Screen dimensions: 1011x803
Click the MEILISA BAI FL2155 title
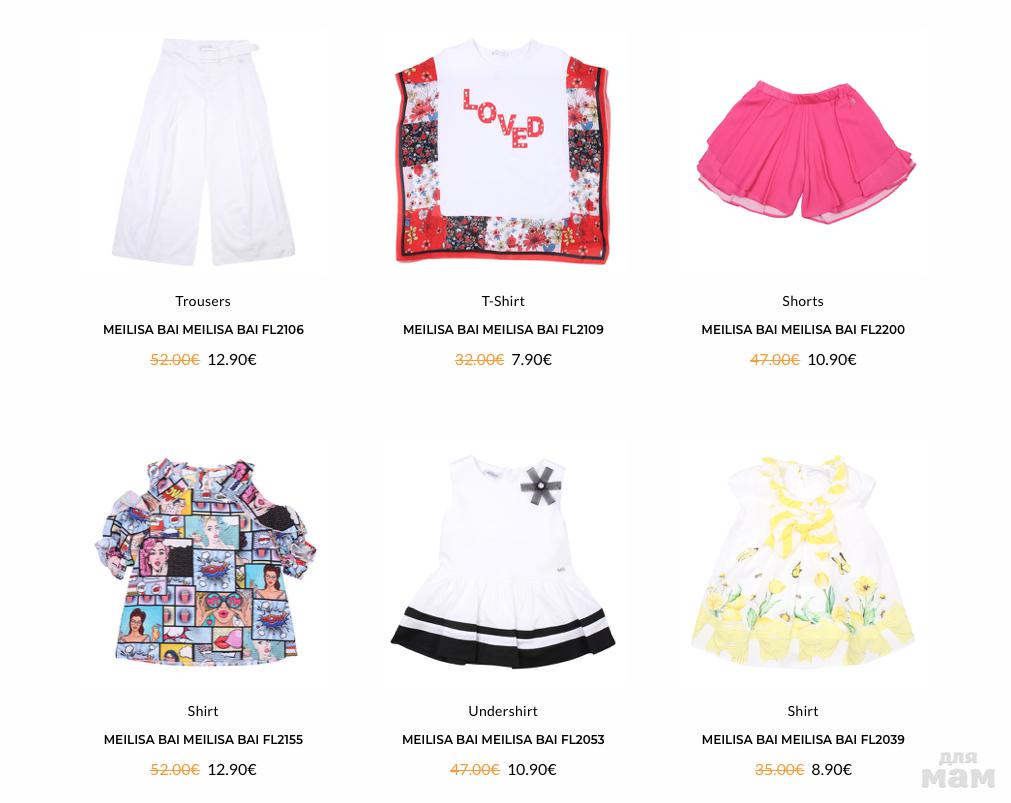[x=203, y=740]
